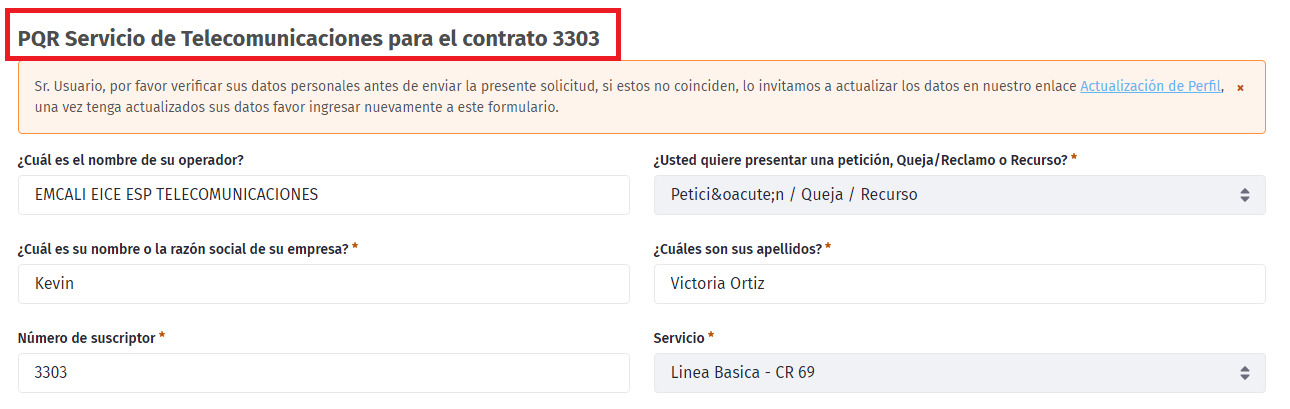Click the 'Número de suscriptor' label

point(86,338)
